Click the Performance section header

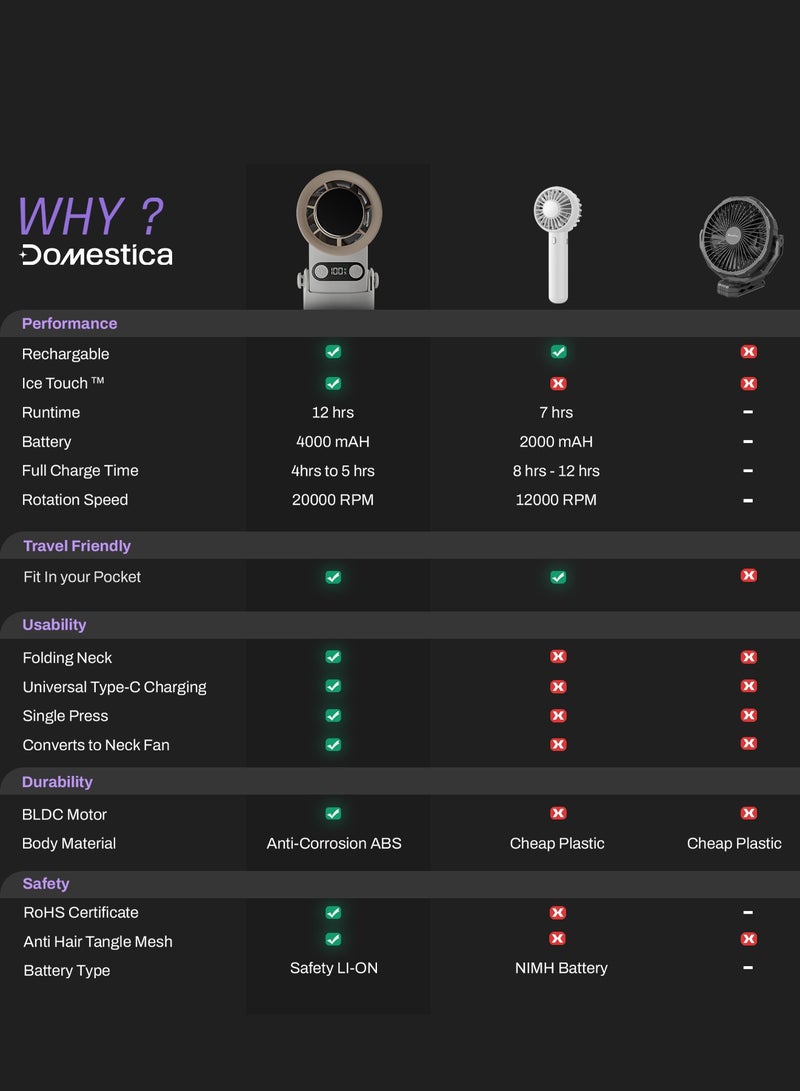70,323
